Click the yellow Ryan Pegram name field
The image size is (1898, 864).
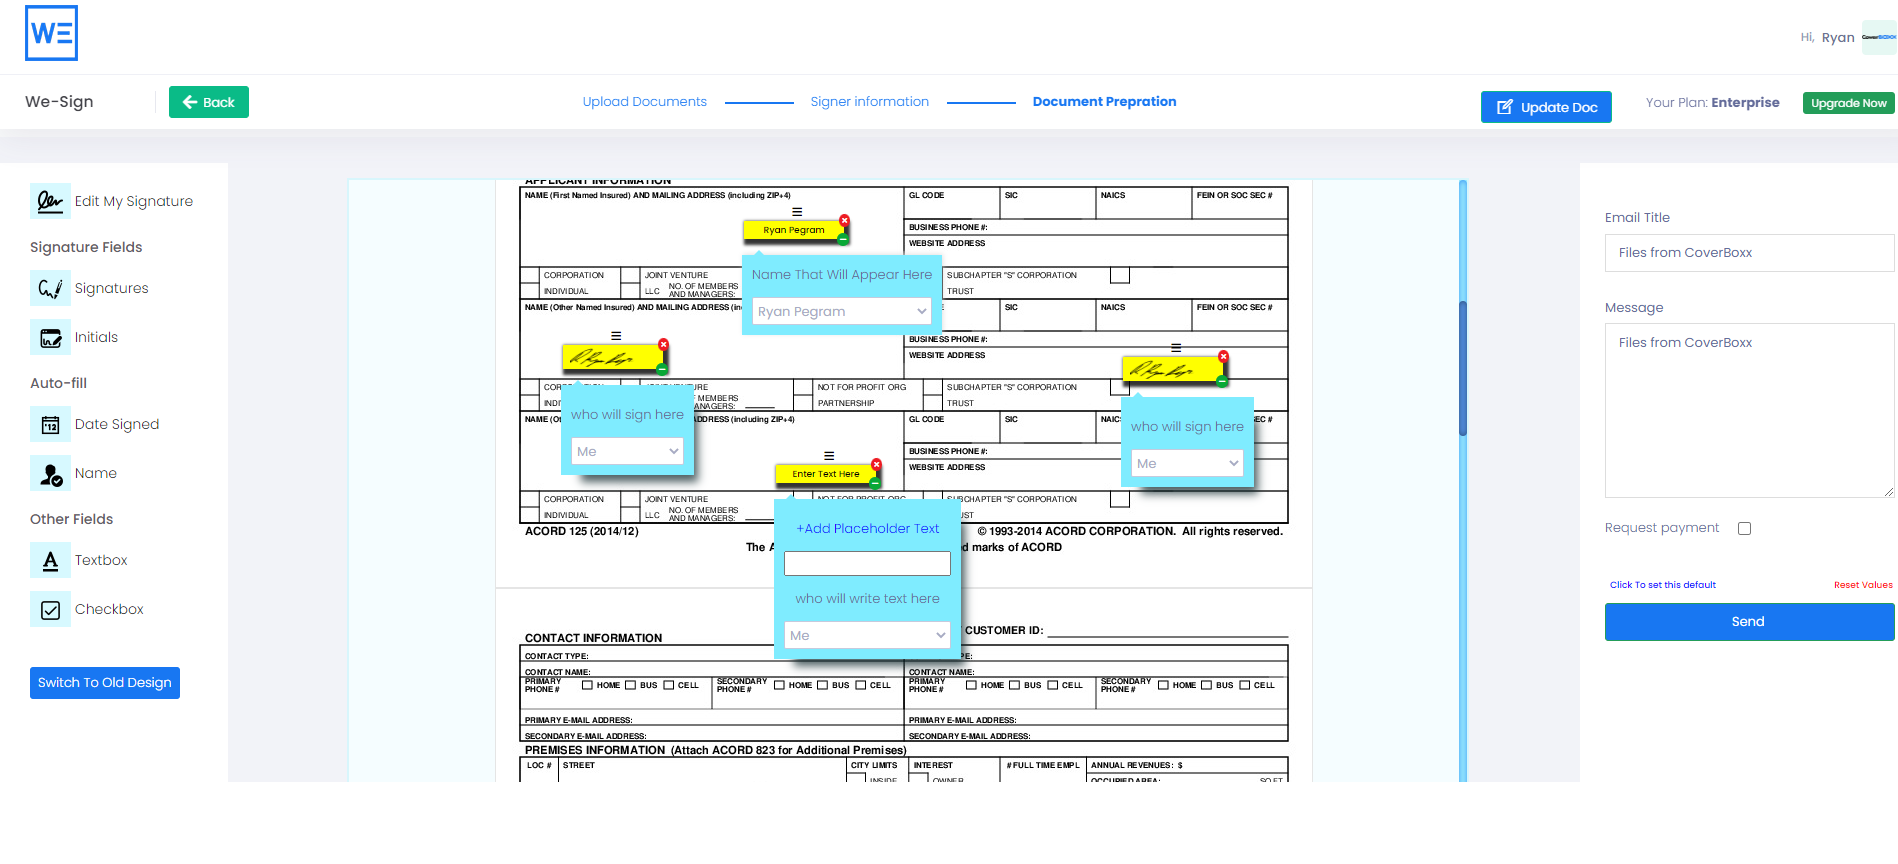pos(794,230)
